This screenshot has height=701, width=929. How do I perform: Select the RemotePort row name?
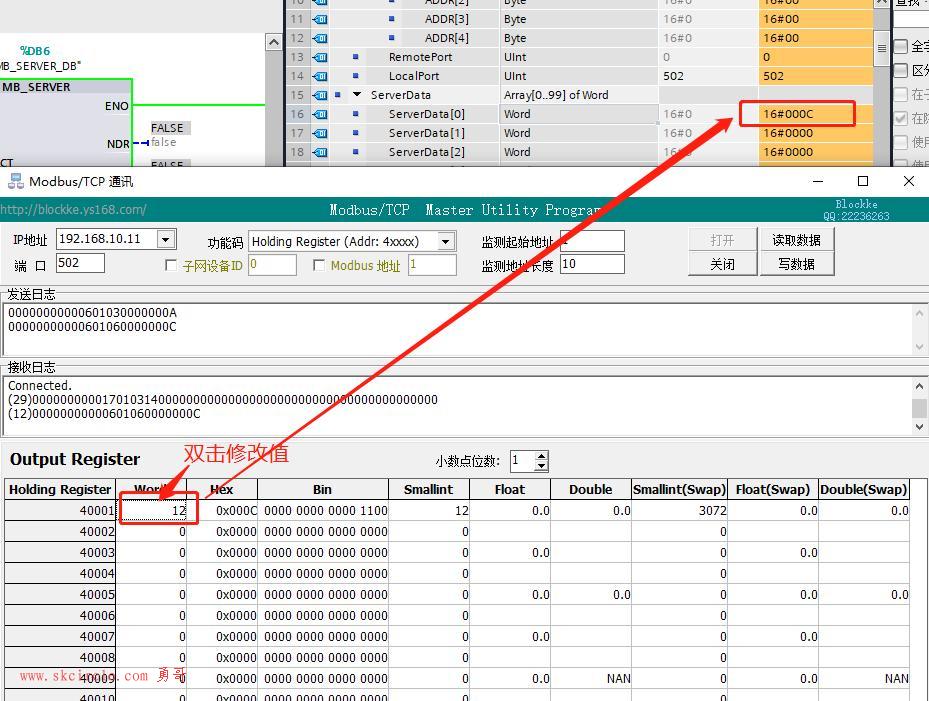point(420,57)
